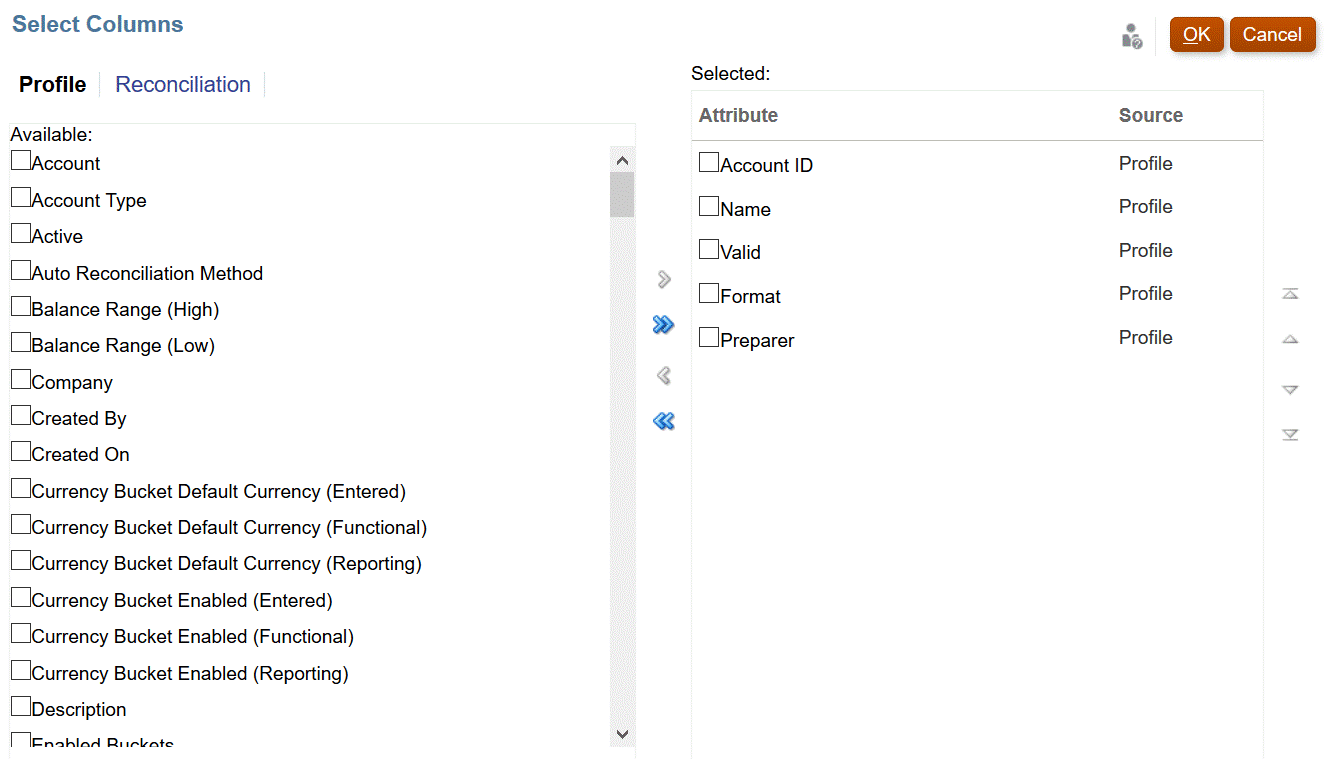Screen dimensions: 1330x759
Task: Click the scrollbar down arrow
Action: (x=622, y=734)
